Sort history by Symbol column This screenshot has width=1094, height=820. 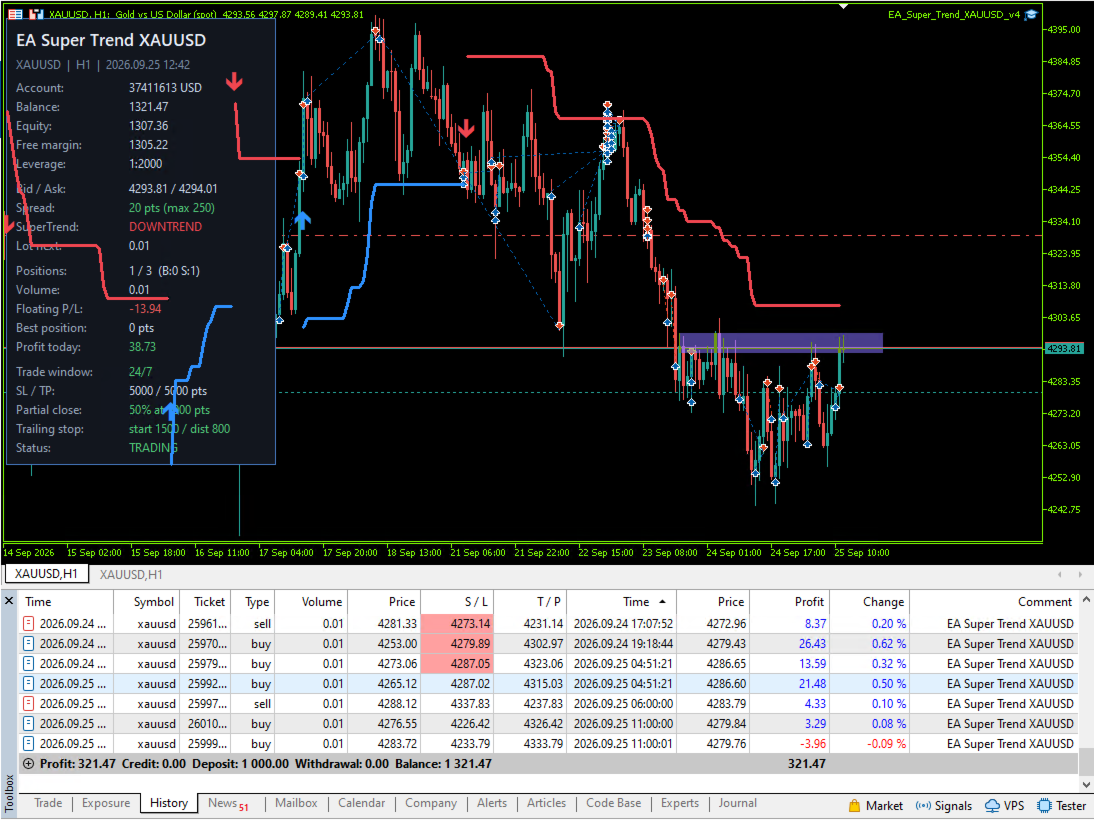(147, 602)
